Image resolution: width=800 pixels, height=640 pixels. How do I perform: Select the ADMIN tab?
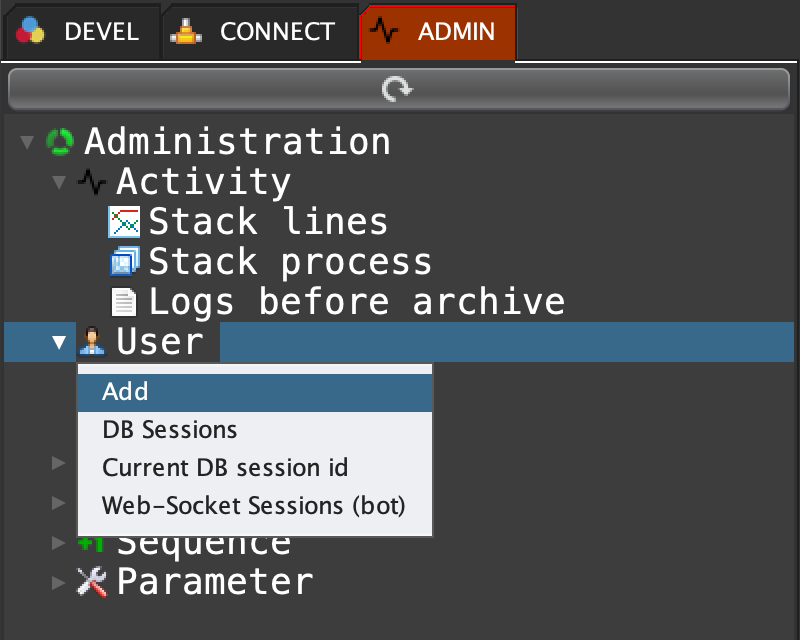coord(438,32)
